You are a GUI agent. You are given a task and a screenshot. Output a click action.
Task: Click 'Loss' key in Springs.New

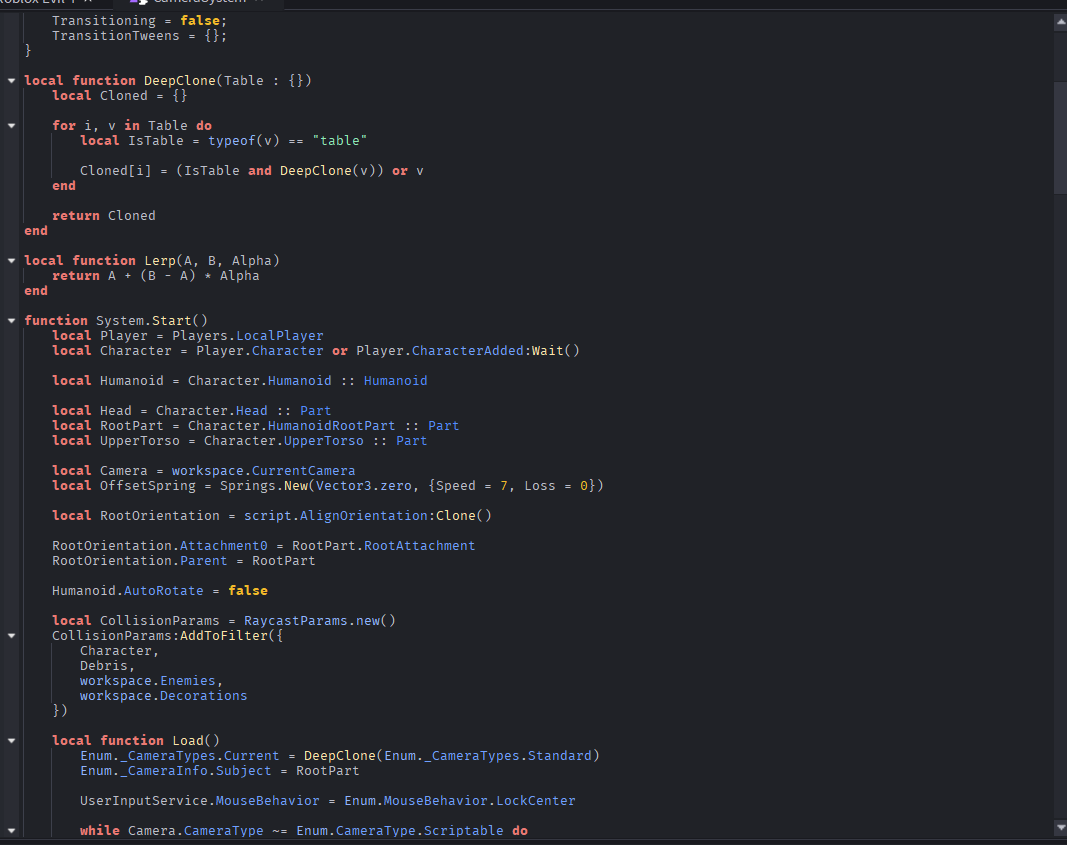click(540, 485)
